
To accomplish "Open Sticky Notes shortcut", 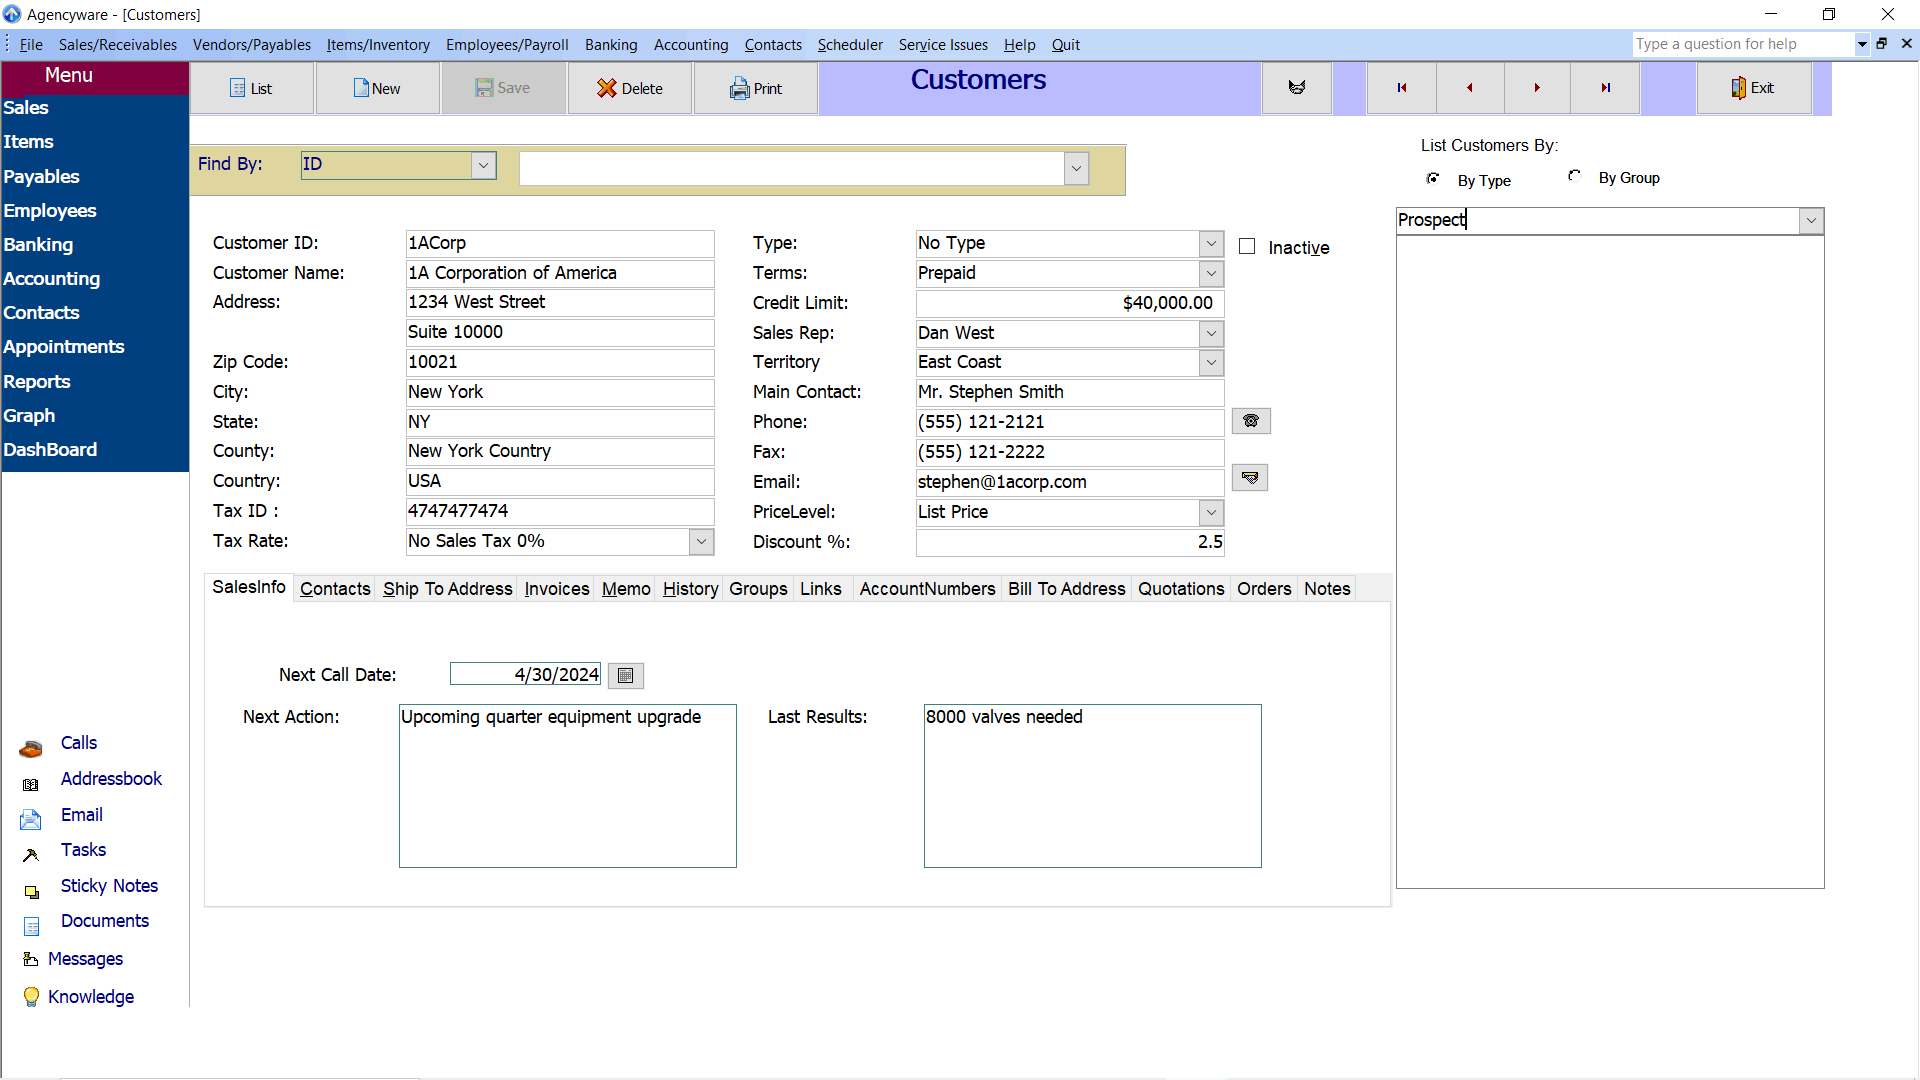I will 109,886.
